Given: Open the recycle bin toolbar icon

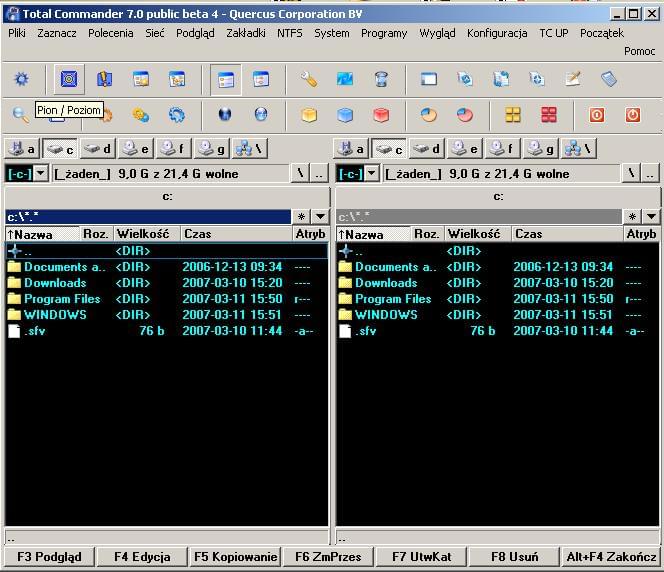Looking at the screenshot, I should 381,79.
